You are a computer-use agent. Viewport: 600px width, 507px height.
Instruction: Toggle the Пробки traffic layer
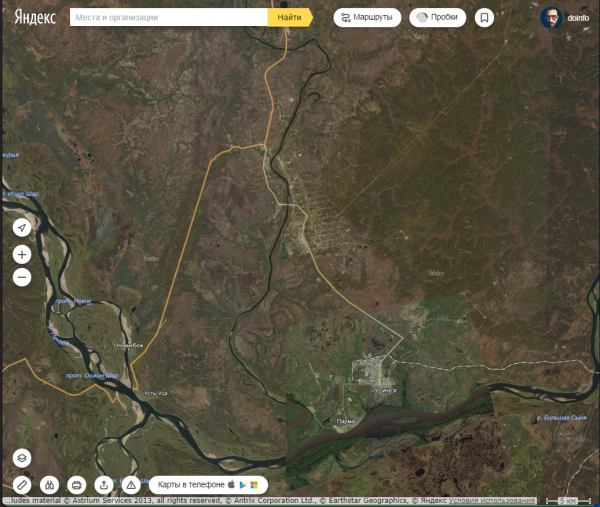tap(437, 18)
